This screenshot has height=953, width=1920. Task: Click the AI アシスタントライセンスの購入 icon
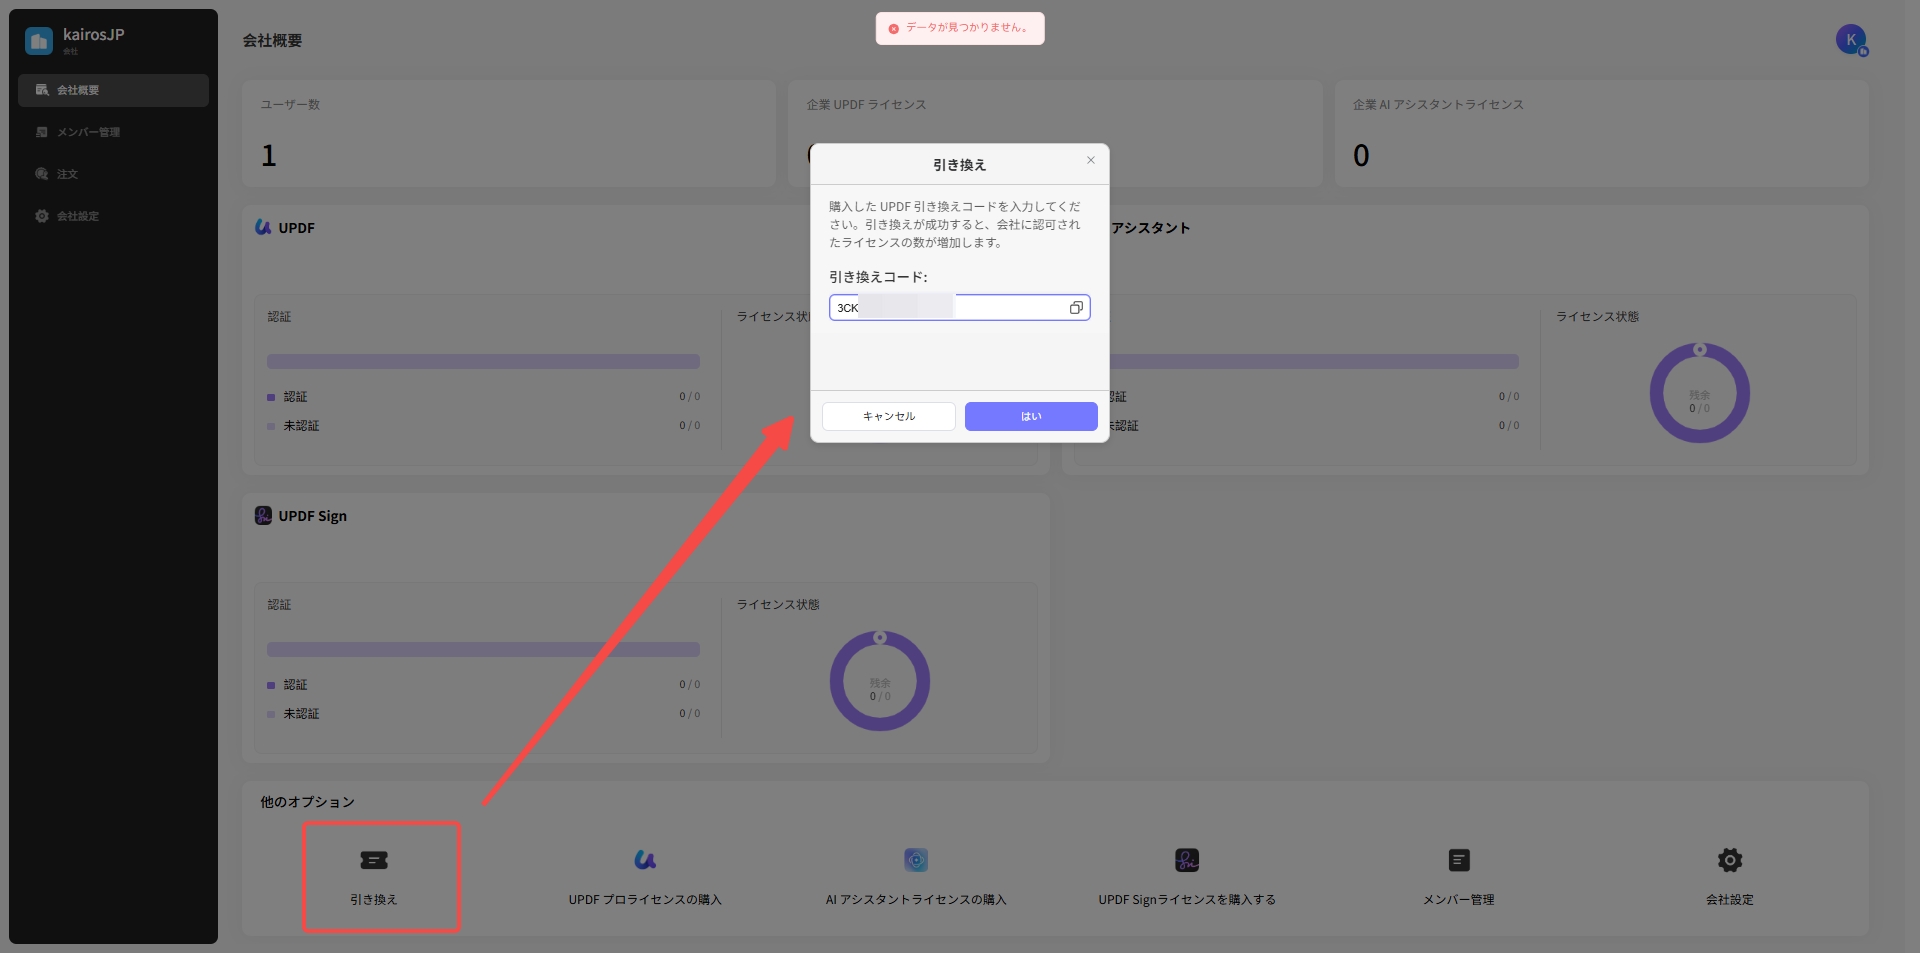pos(916,860)
